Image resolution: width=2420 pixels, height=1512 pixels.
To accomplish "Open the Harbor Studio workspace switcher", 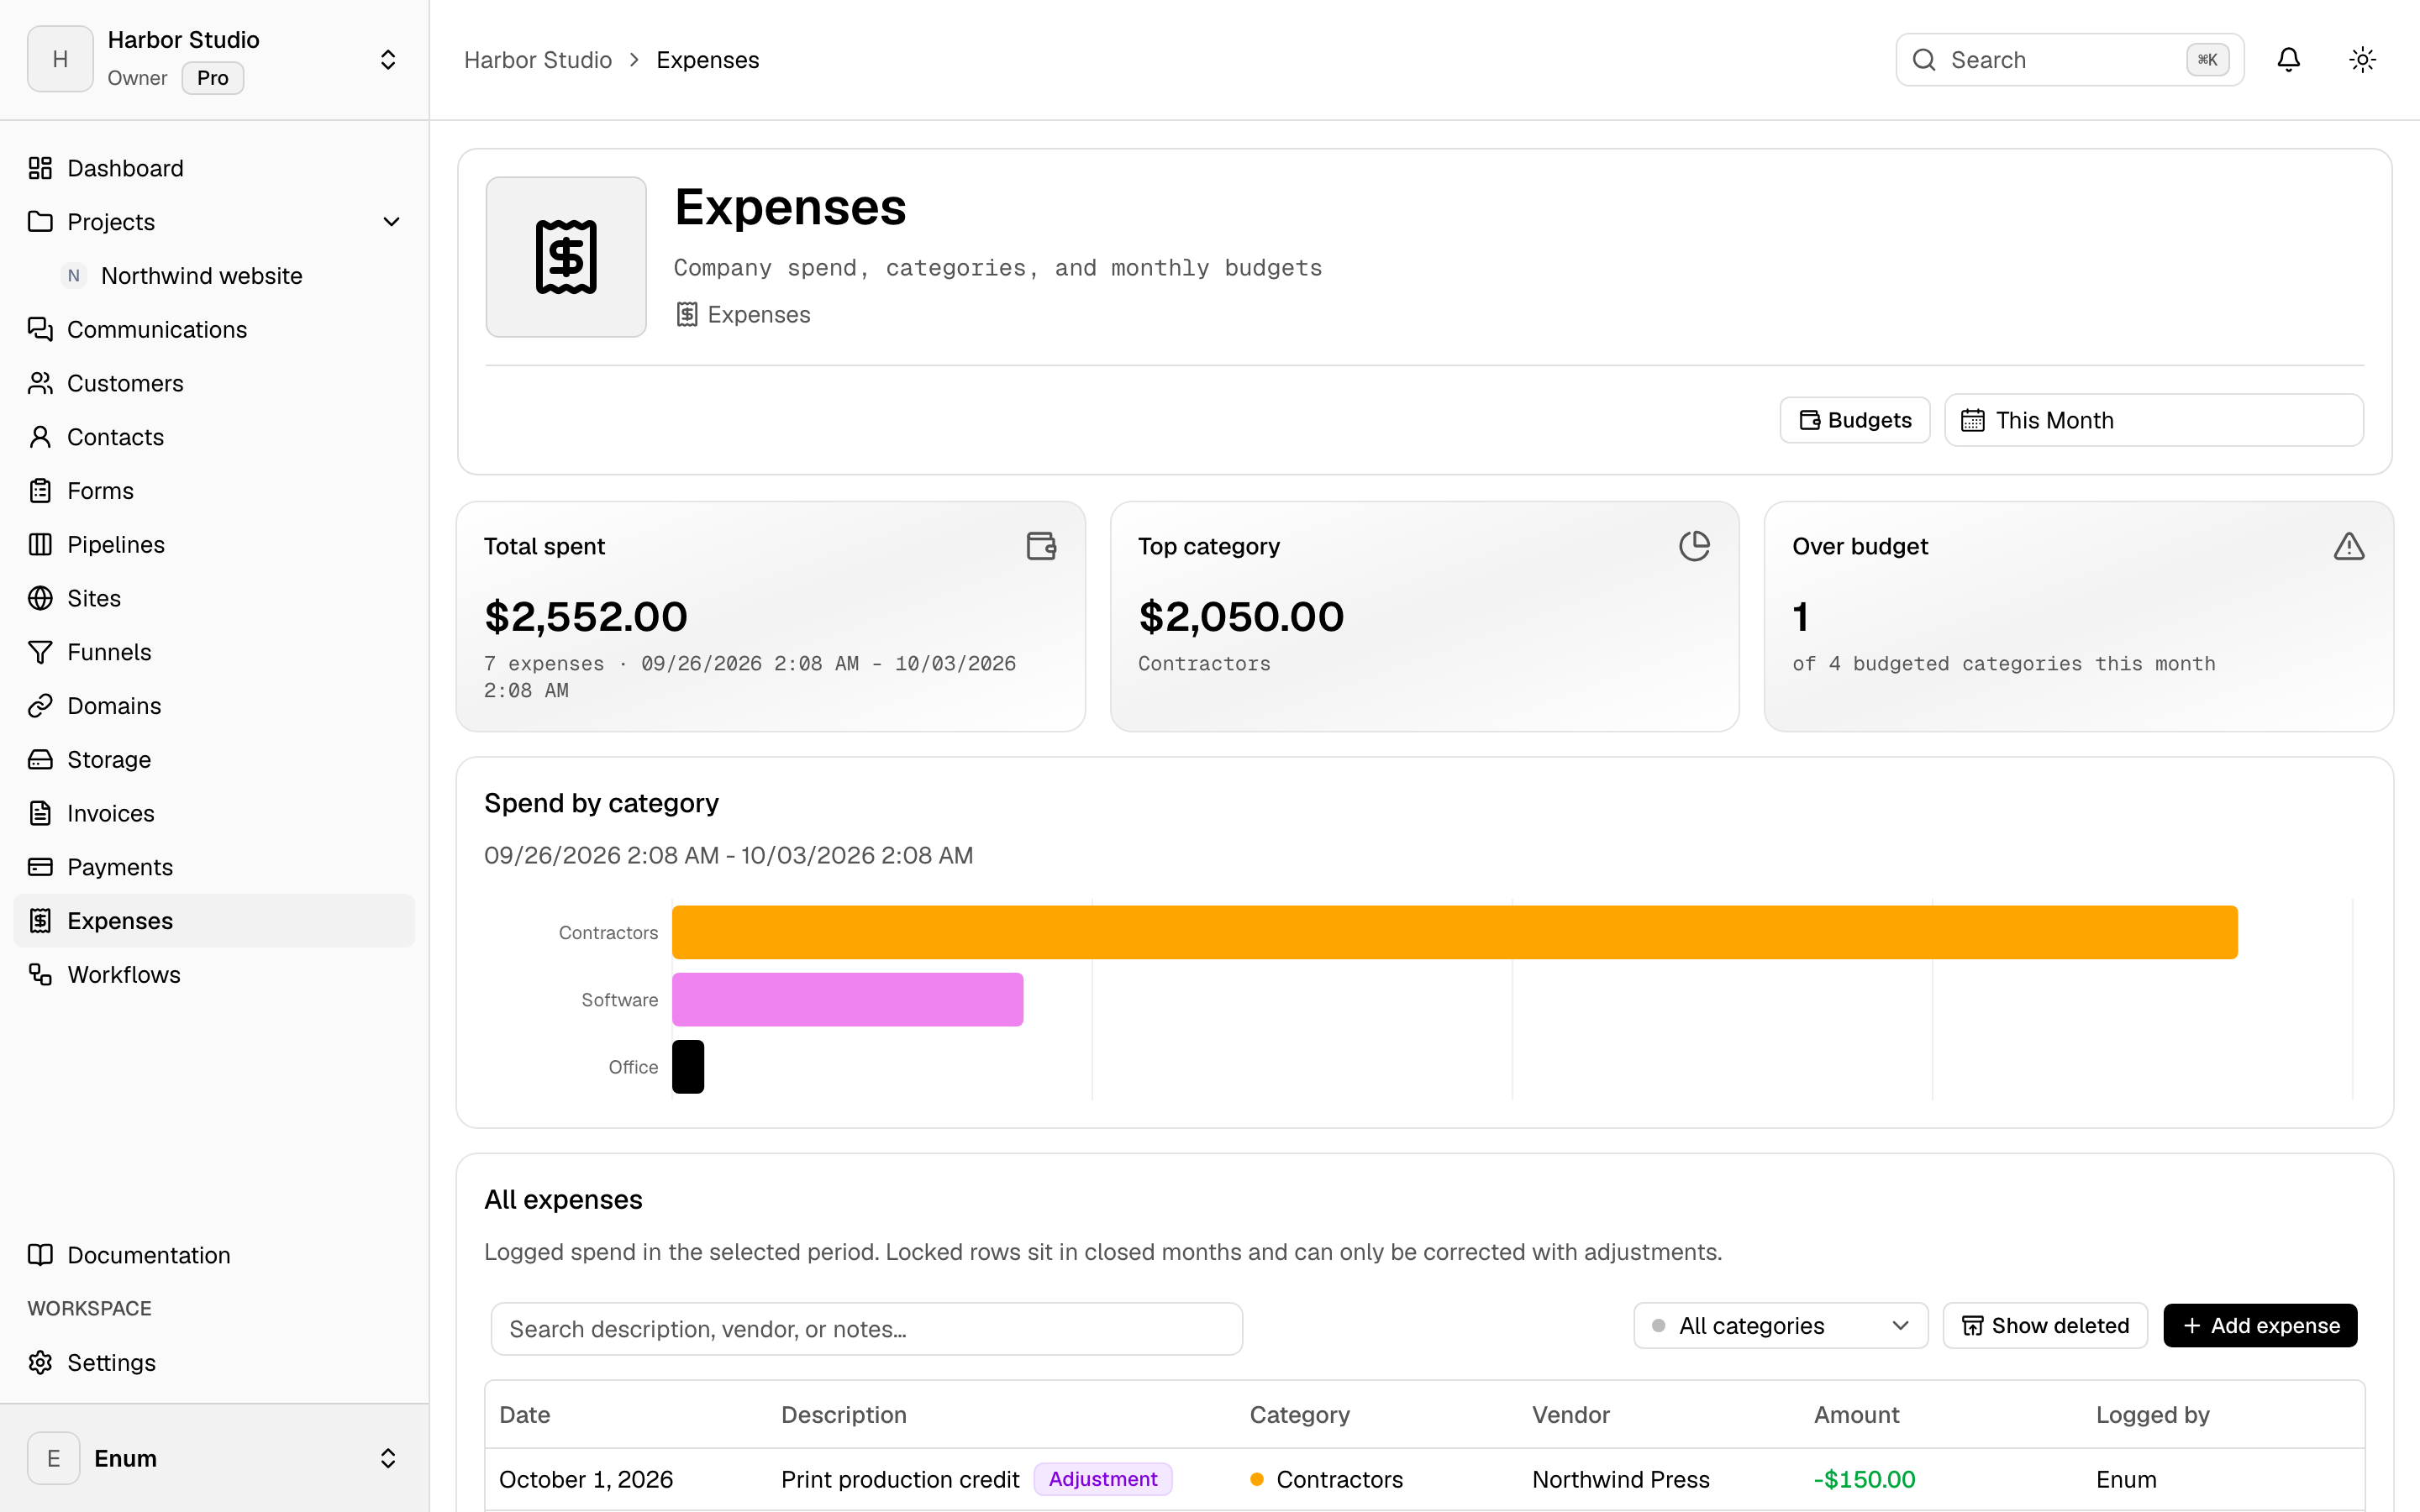I will (x=214, y=60).
